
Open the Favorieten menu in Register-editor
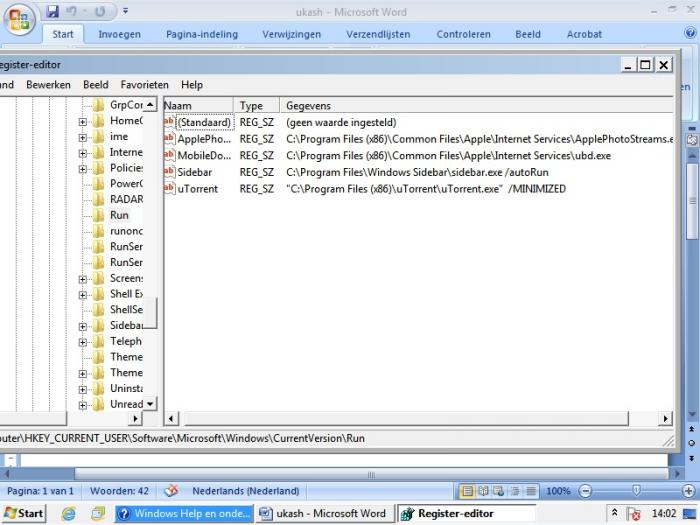coord(144,85)
